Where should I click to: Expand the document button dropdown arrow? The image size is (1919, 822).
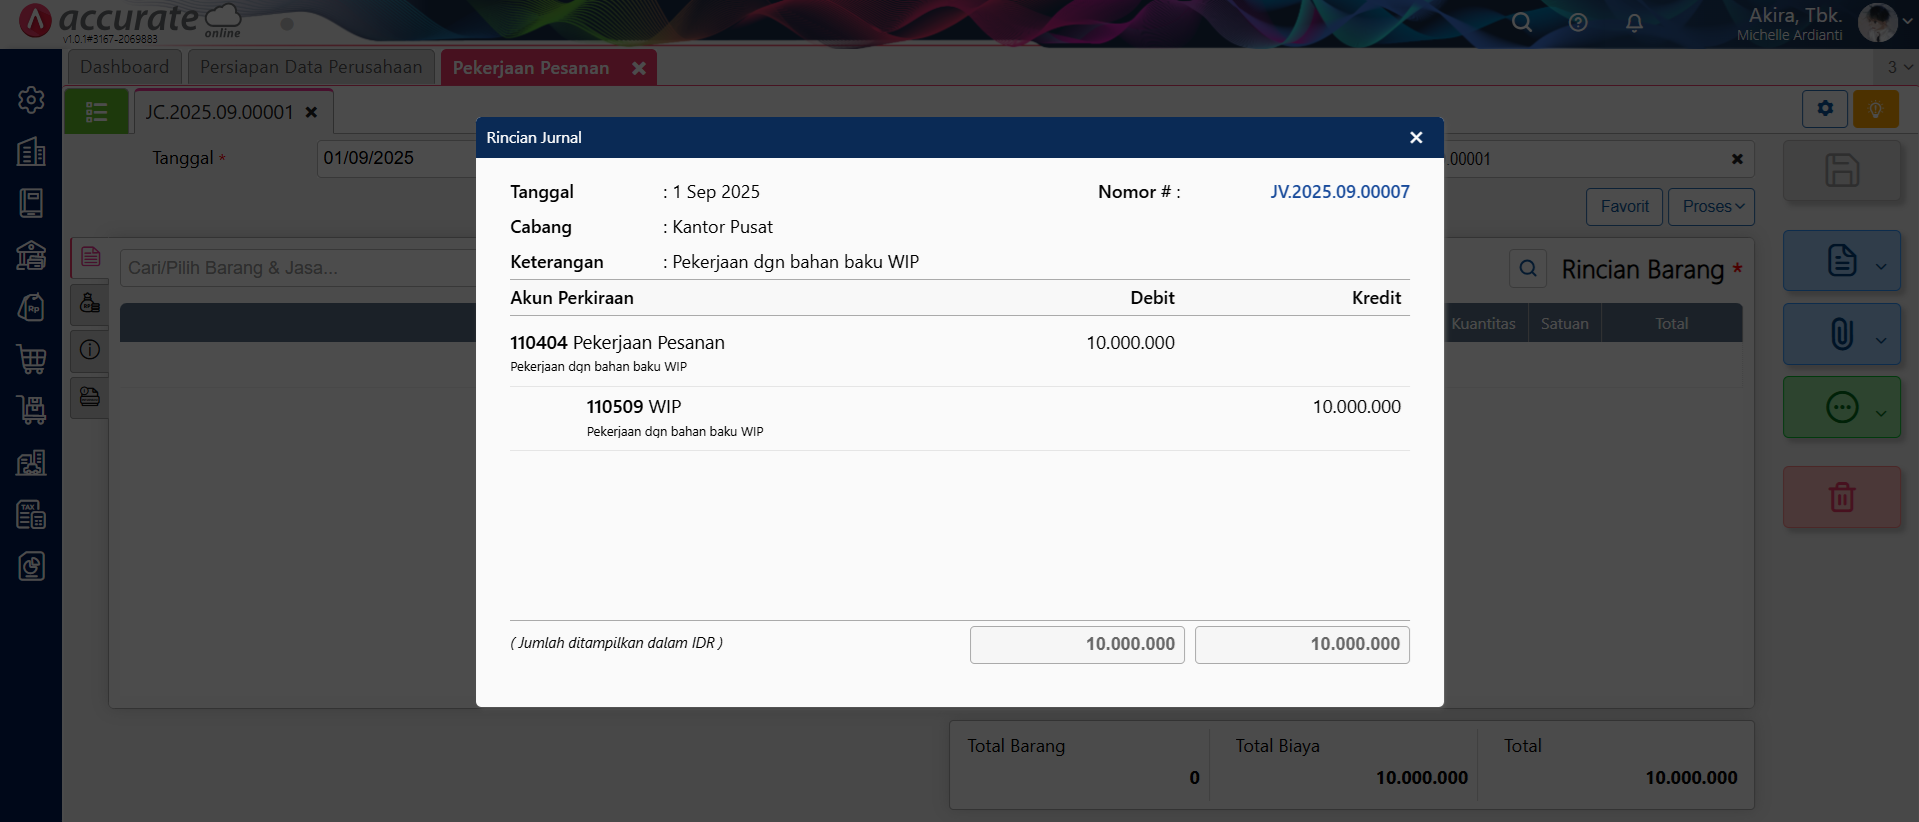pos(1881,266)
